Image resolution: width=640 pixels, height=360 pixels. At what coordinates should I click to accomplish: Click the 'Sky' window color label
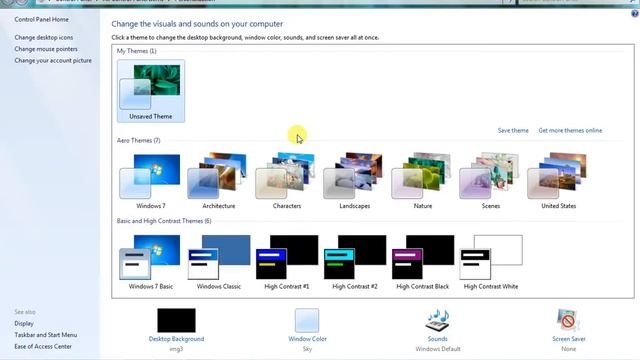307,349
